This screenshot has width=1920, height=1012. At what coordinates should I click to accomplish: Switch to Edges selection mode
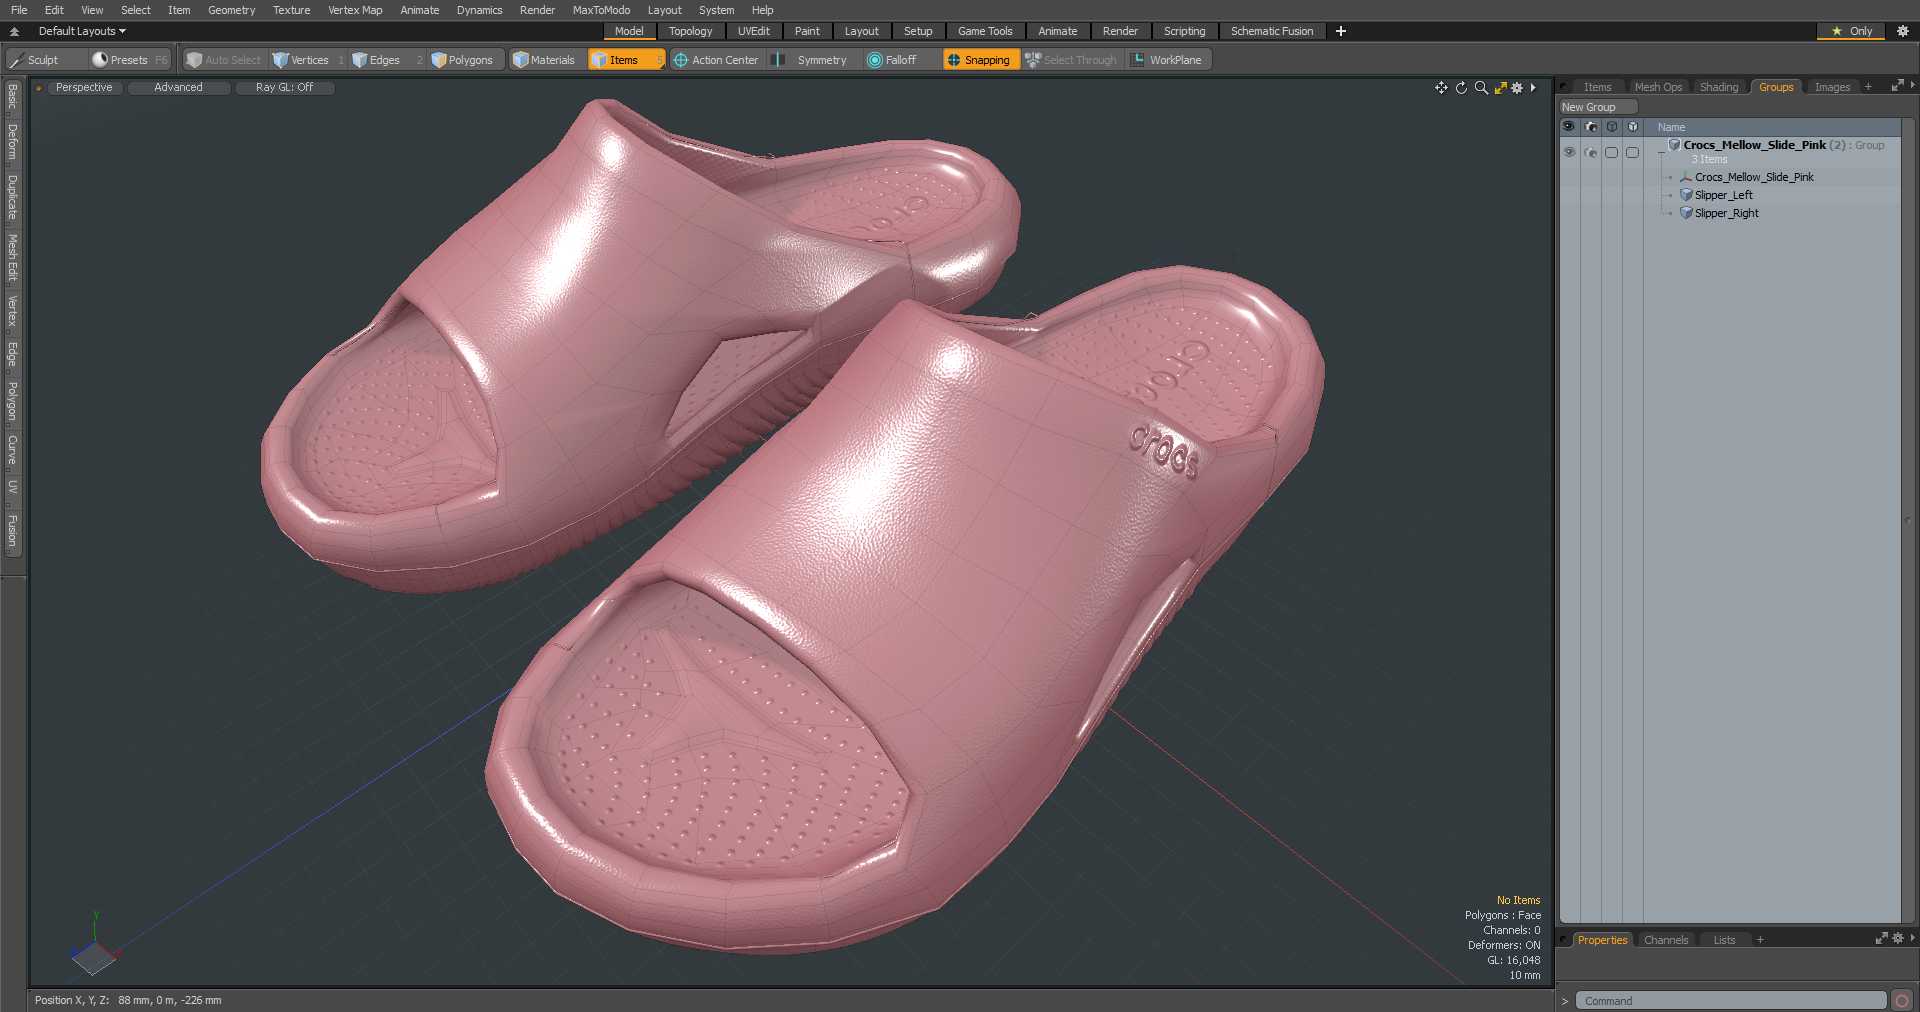[x=385, y=60]
